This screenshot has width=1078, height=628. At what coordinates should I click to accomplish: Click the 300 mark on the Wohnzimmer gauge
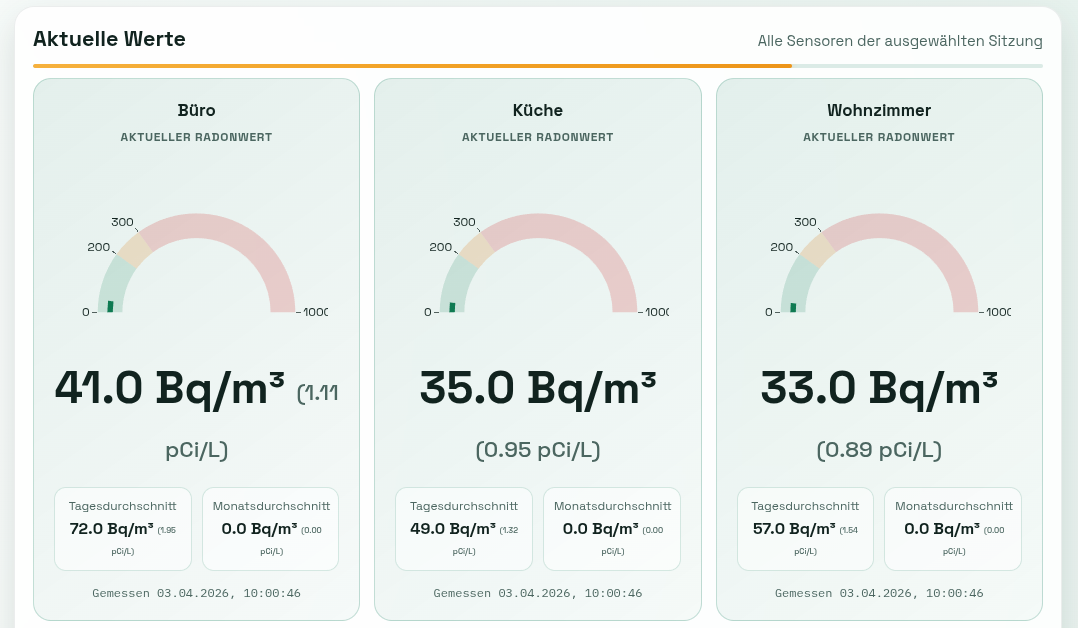[x=805, y=222]
